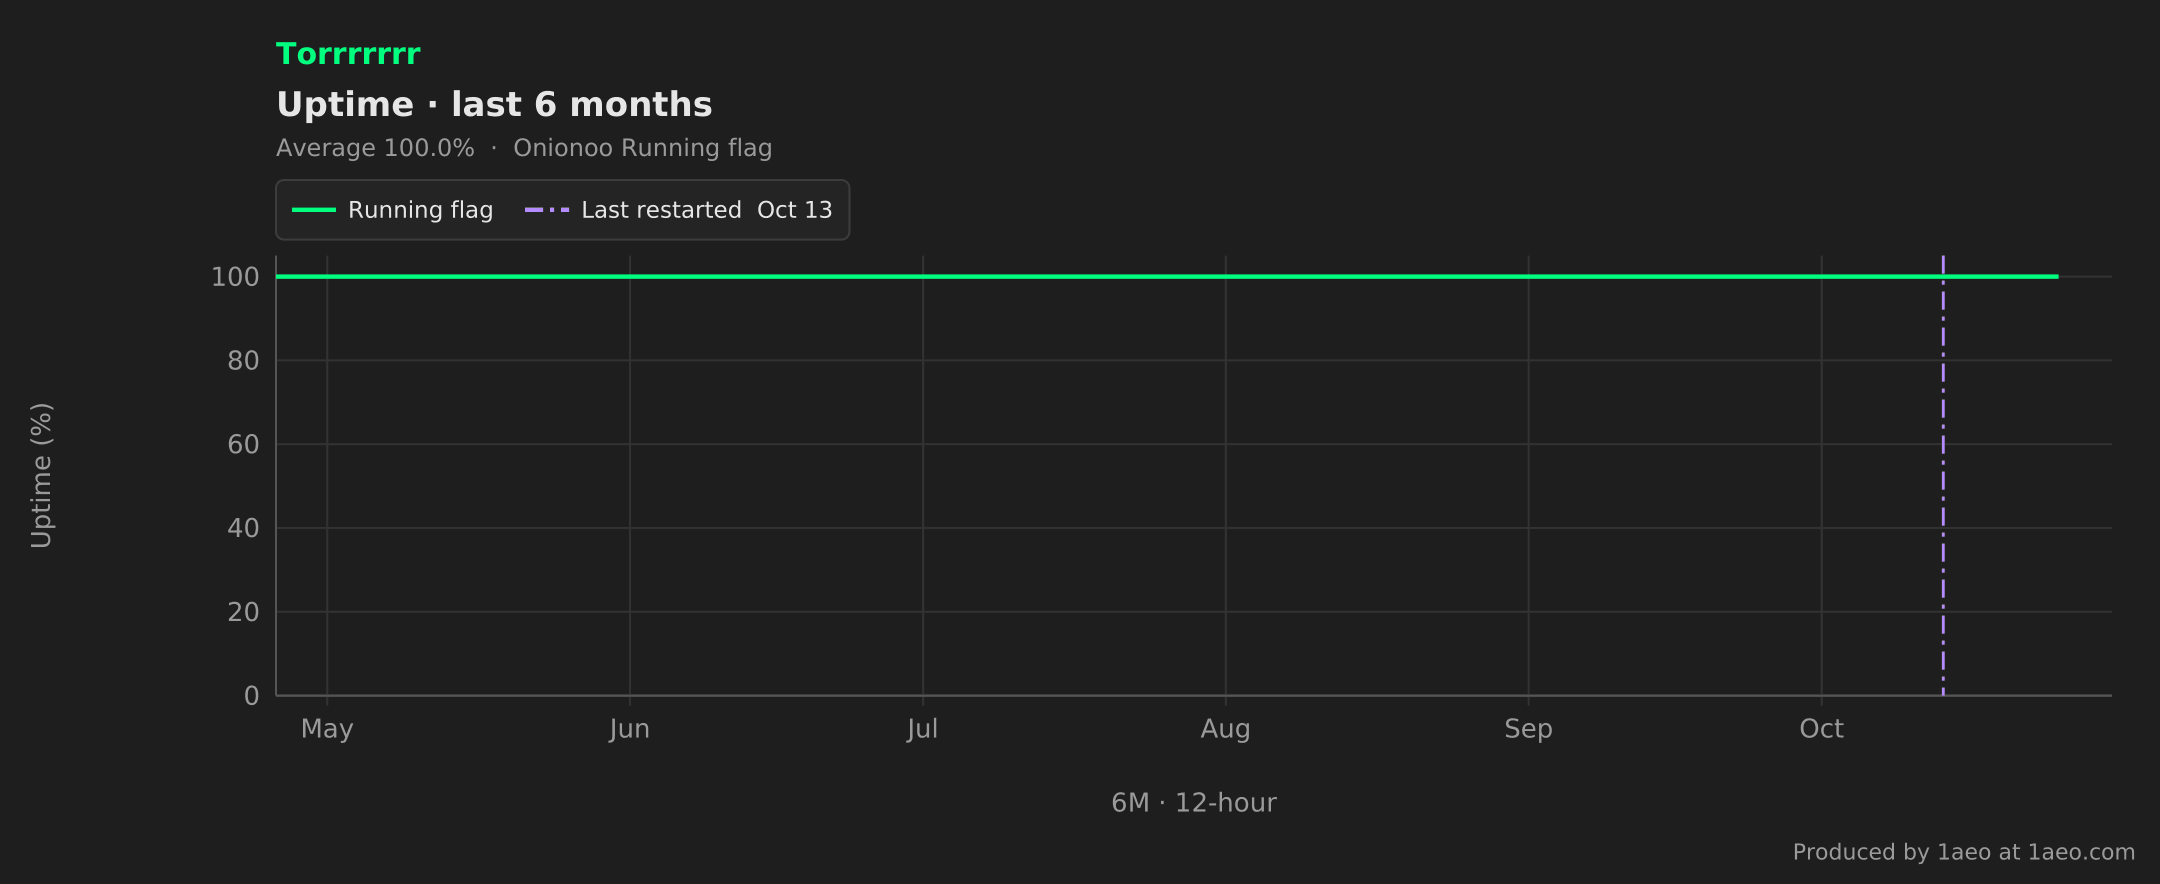Click the "Uptime (%)" vertical axis label
Image resolution: width=2160 pixels, height=884 pixels.
point(41,475)
